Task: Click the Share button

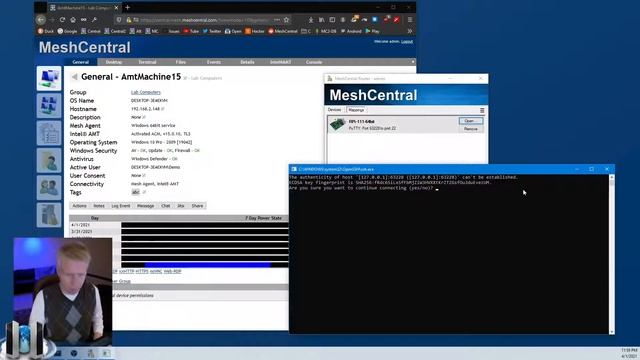Action: pos(198,206)
